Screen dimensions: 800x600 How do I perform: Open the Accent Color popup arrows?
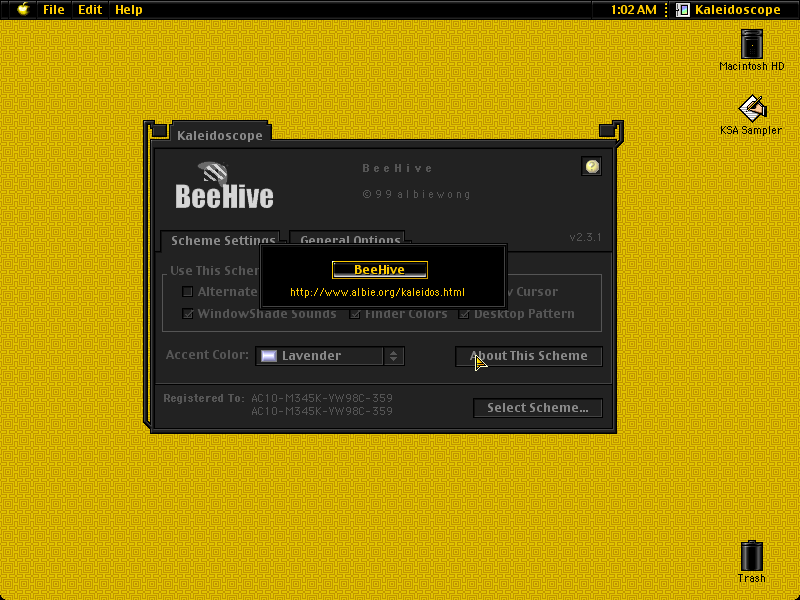point(393,356)
